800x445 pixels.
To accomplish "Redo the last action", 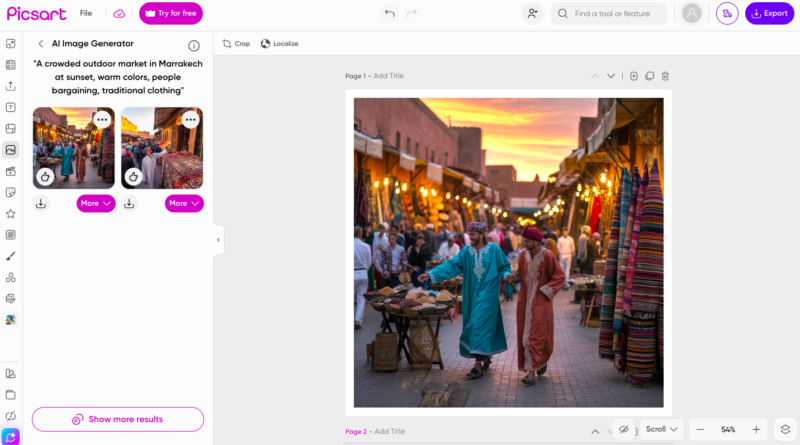I will pyautogui.click(x=412, y=13).
